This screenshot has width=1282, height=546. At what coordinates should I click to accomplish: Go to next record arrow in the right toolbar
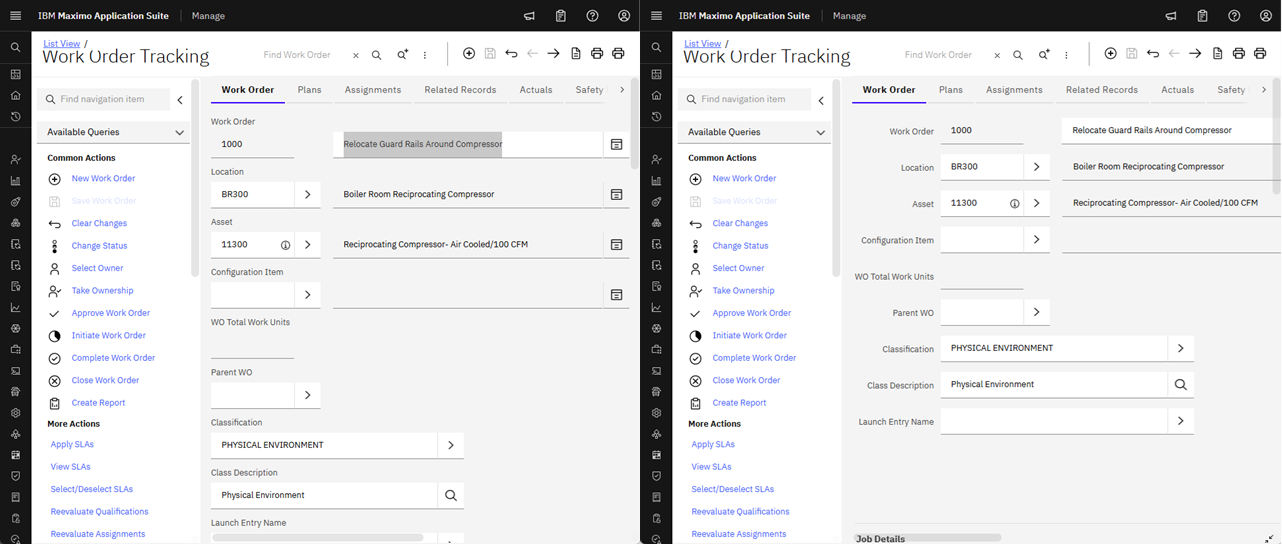[1194, 54]
